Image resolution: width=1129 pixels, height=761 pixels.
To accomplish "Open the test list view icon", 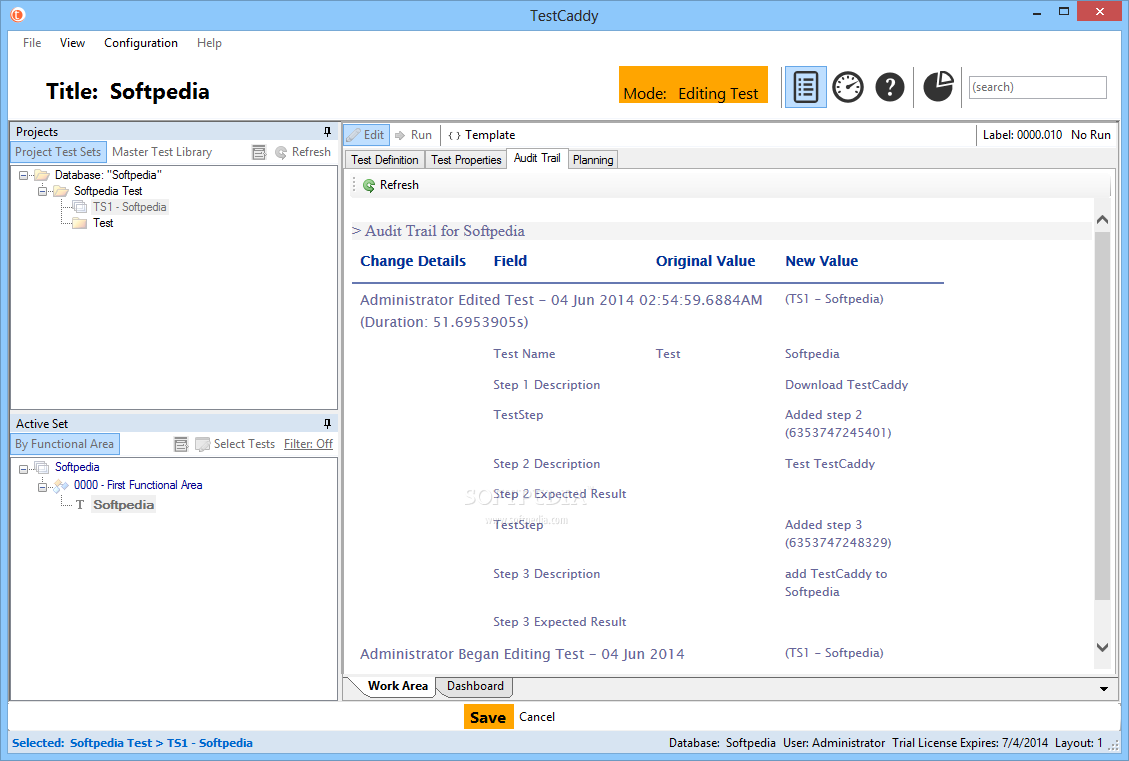I will [x=806, y=87].
